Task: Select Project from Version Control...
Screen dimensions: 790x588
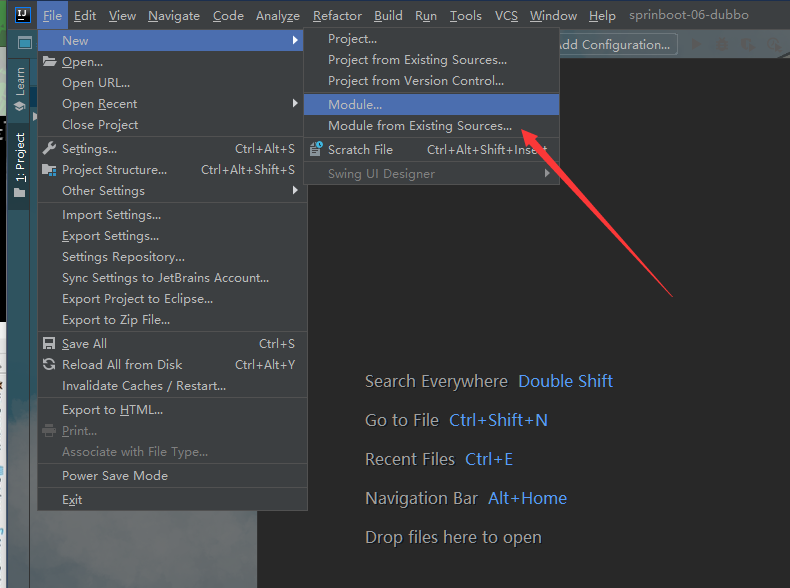Action: (415, 81)
